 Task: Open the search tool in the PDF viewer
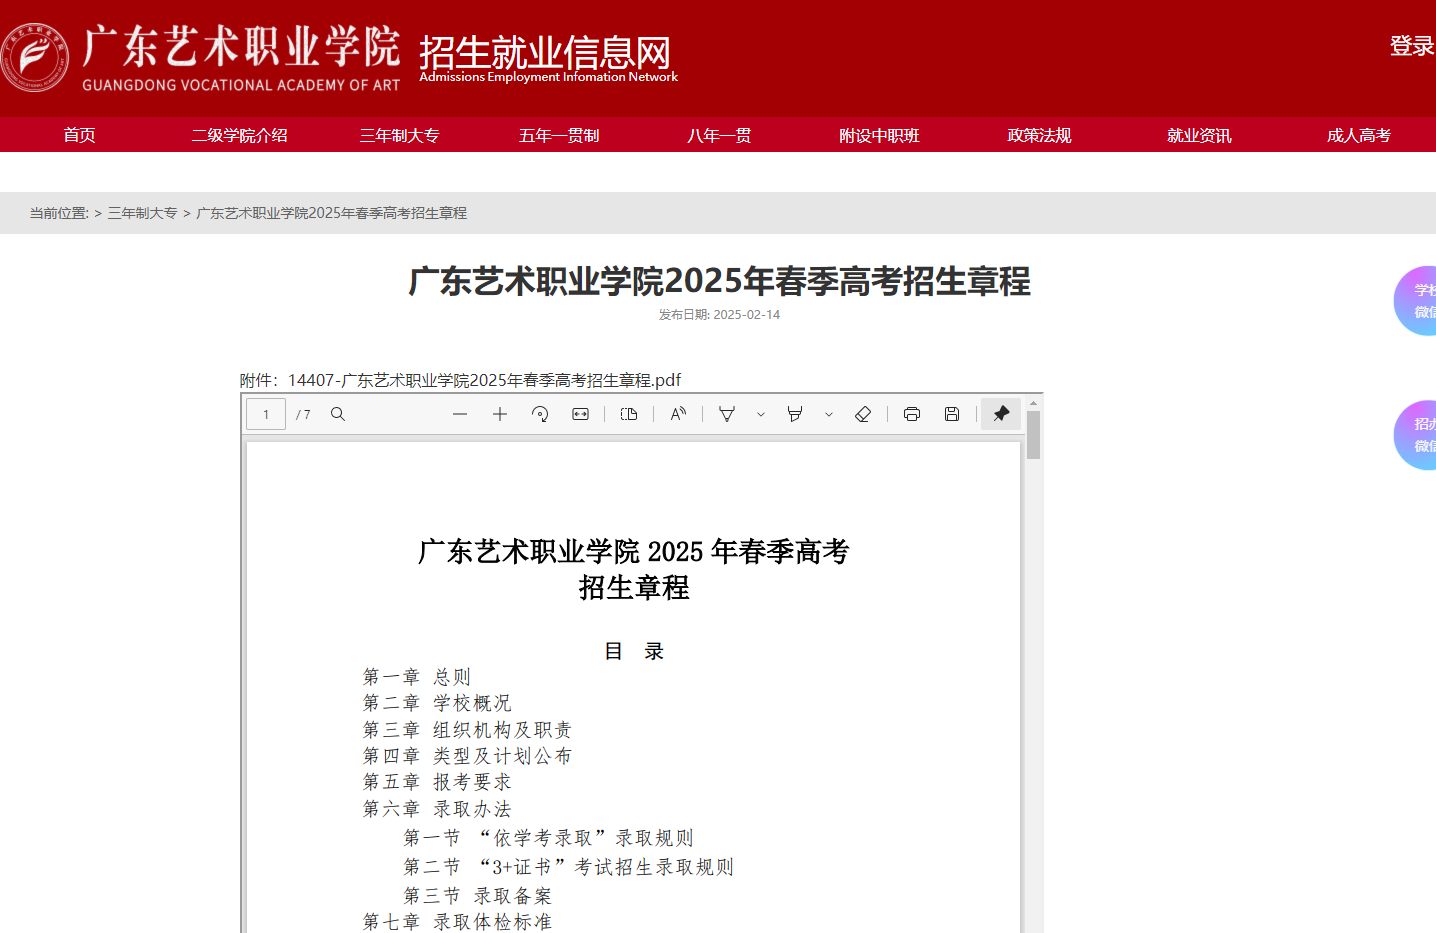(x=337, y=413)
